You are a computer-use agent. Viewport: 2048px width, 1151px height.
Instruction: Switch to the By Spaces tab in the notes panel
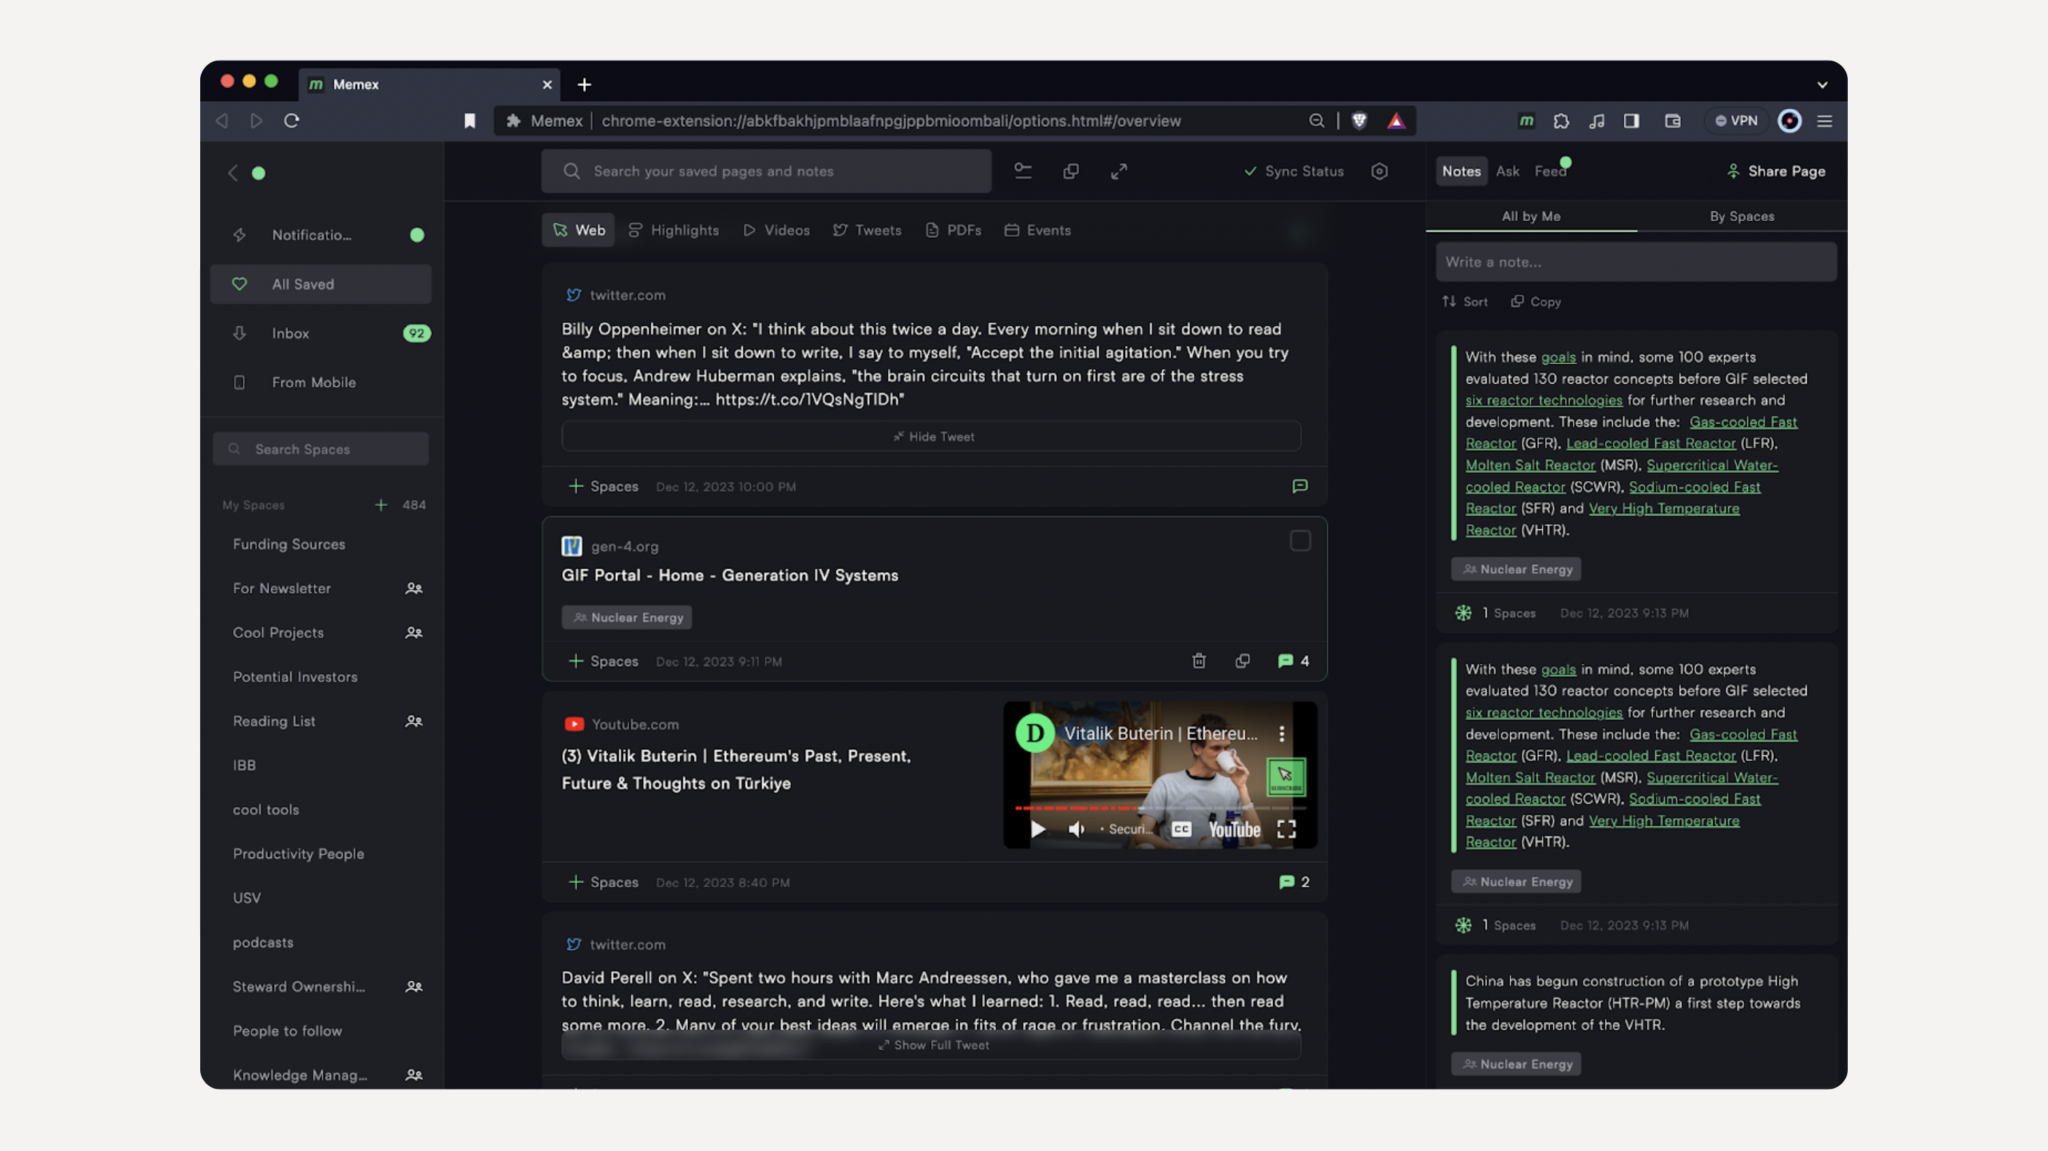click(1740, 216)
